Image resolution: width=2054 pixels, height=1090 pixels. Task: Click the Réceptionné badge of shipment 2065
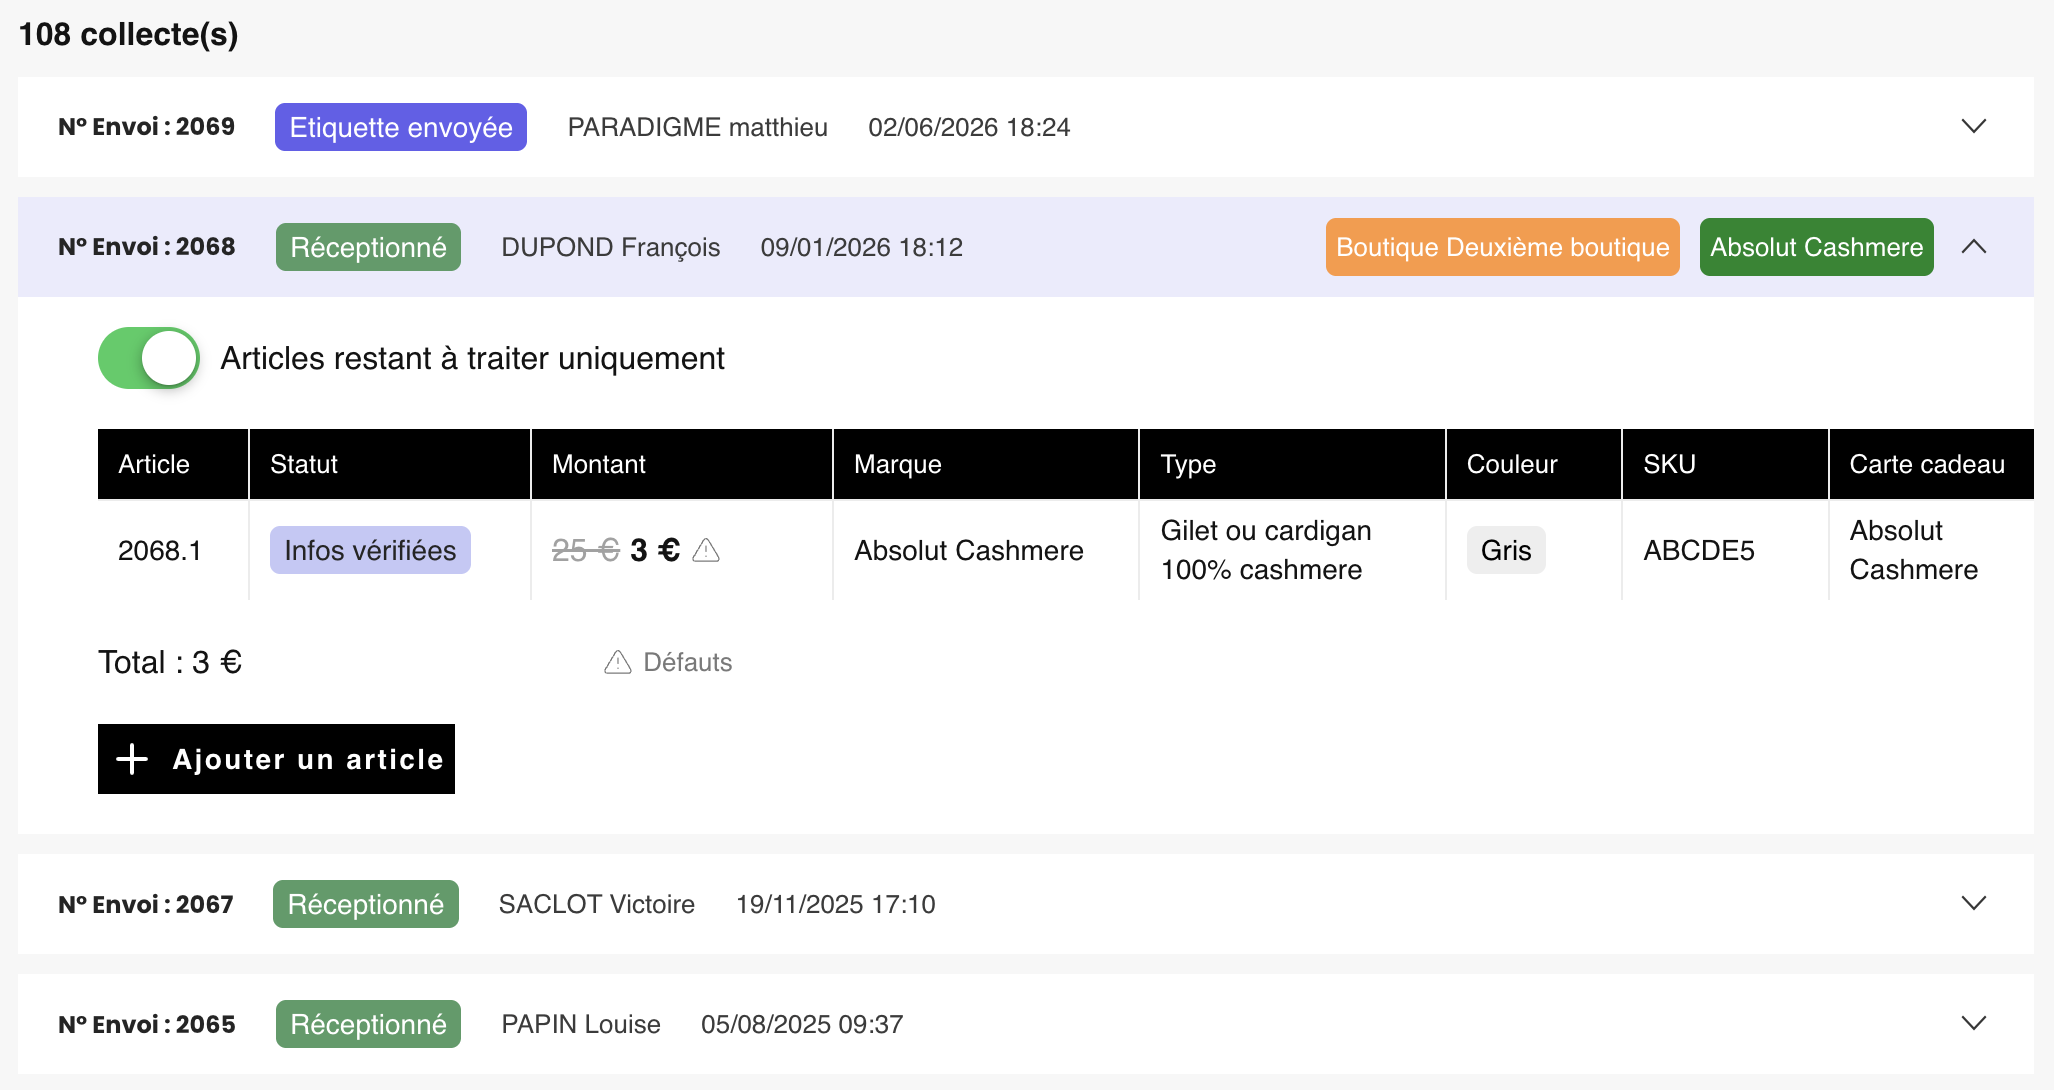point(368,1024)
